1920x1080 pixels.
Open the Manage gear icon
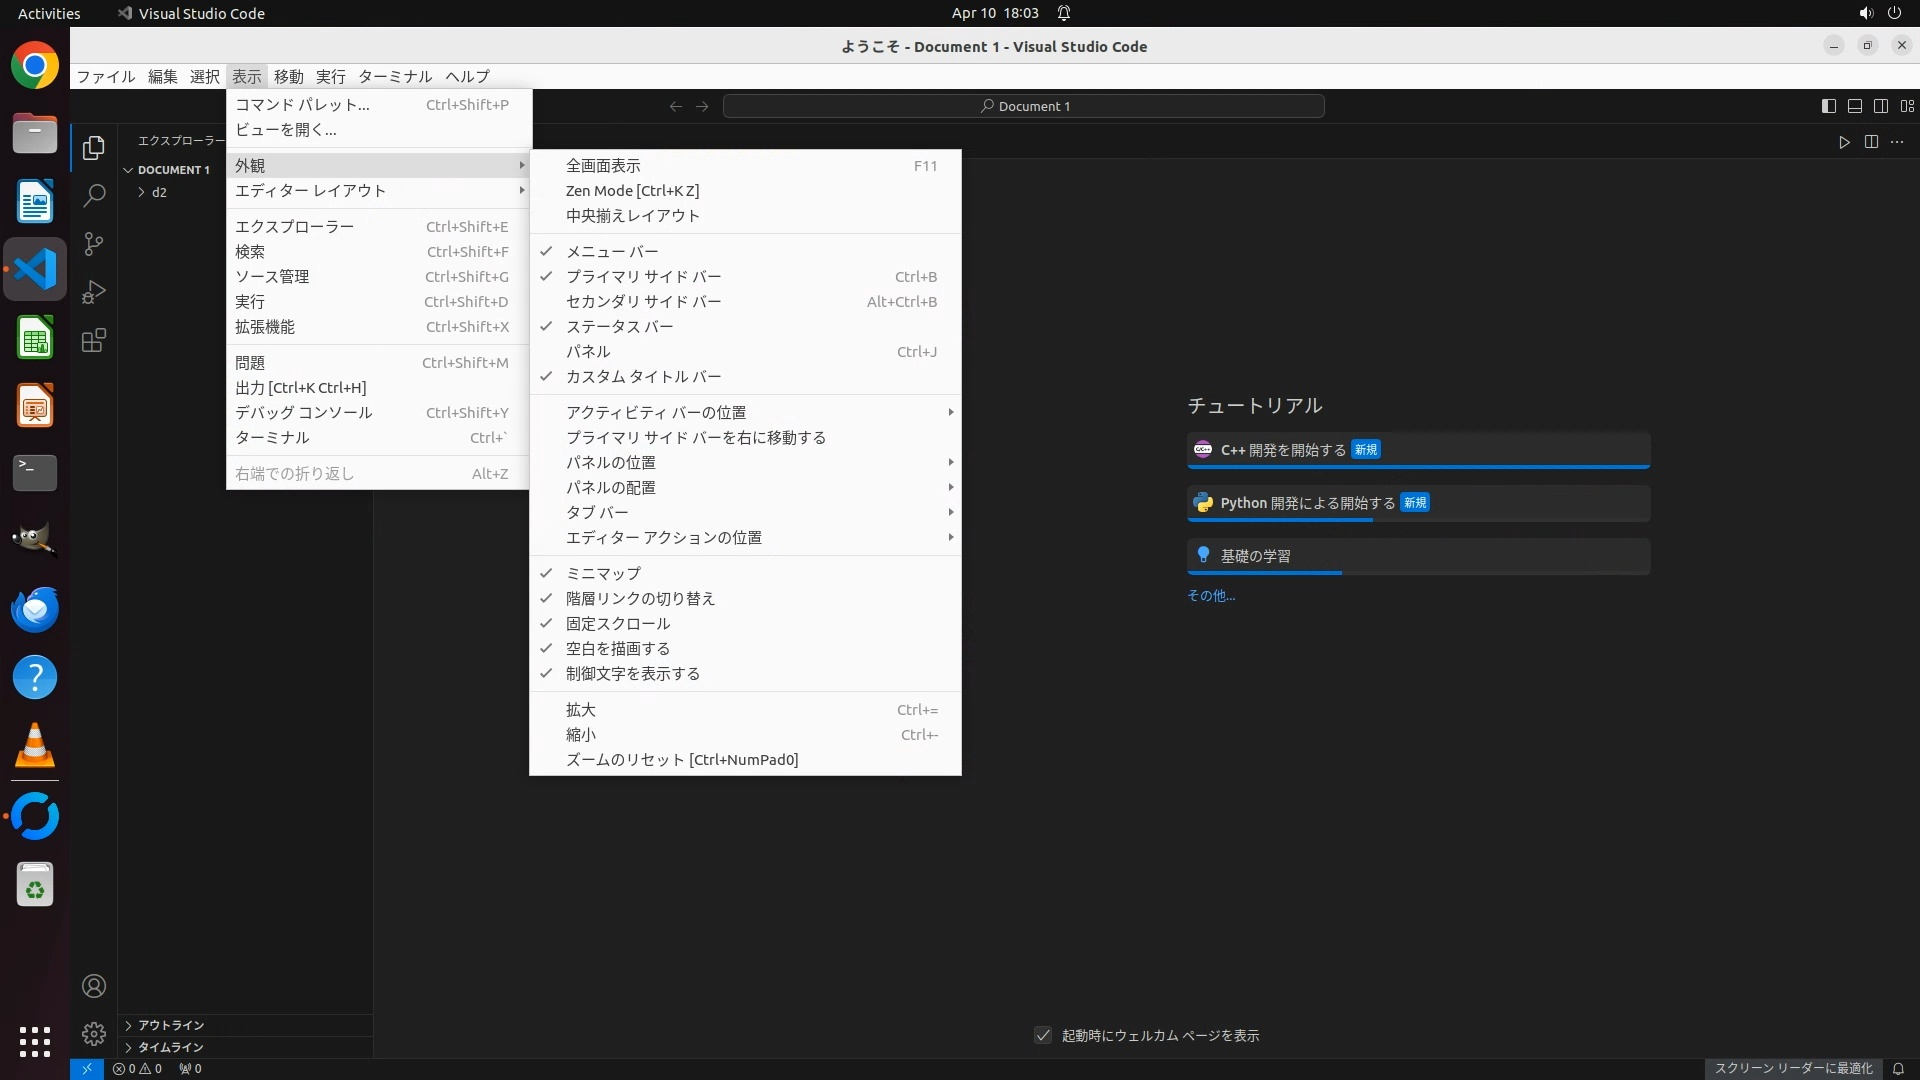pyautogui.click(x=94, y=1033)
